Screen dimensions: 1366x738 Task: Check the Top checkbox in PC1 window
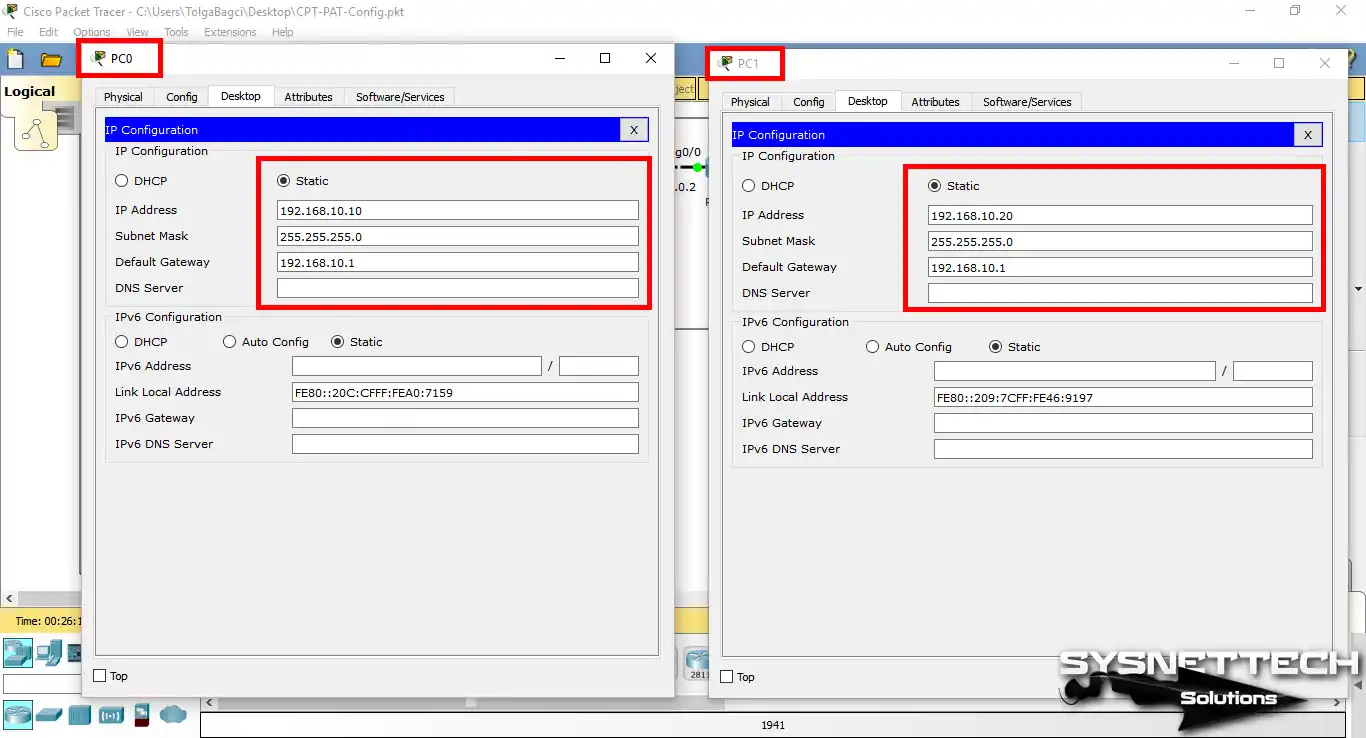pos(726,677)
